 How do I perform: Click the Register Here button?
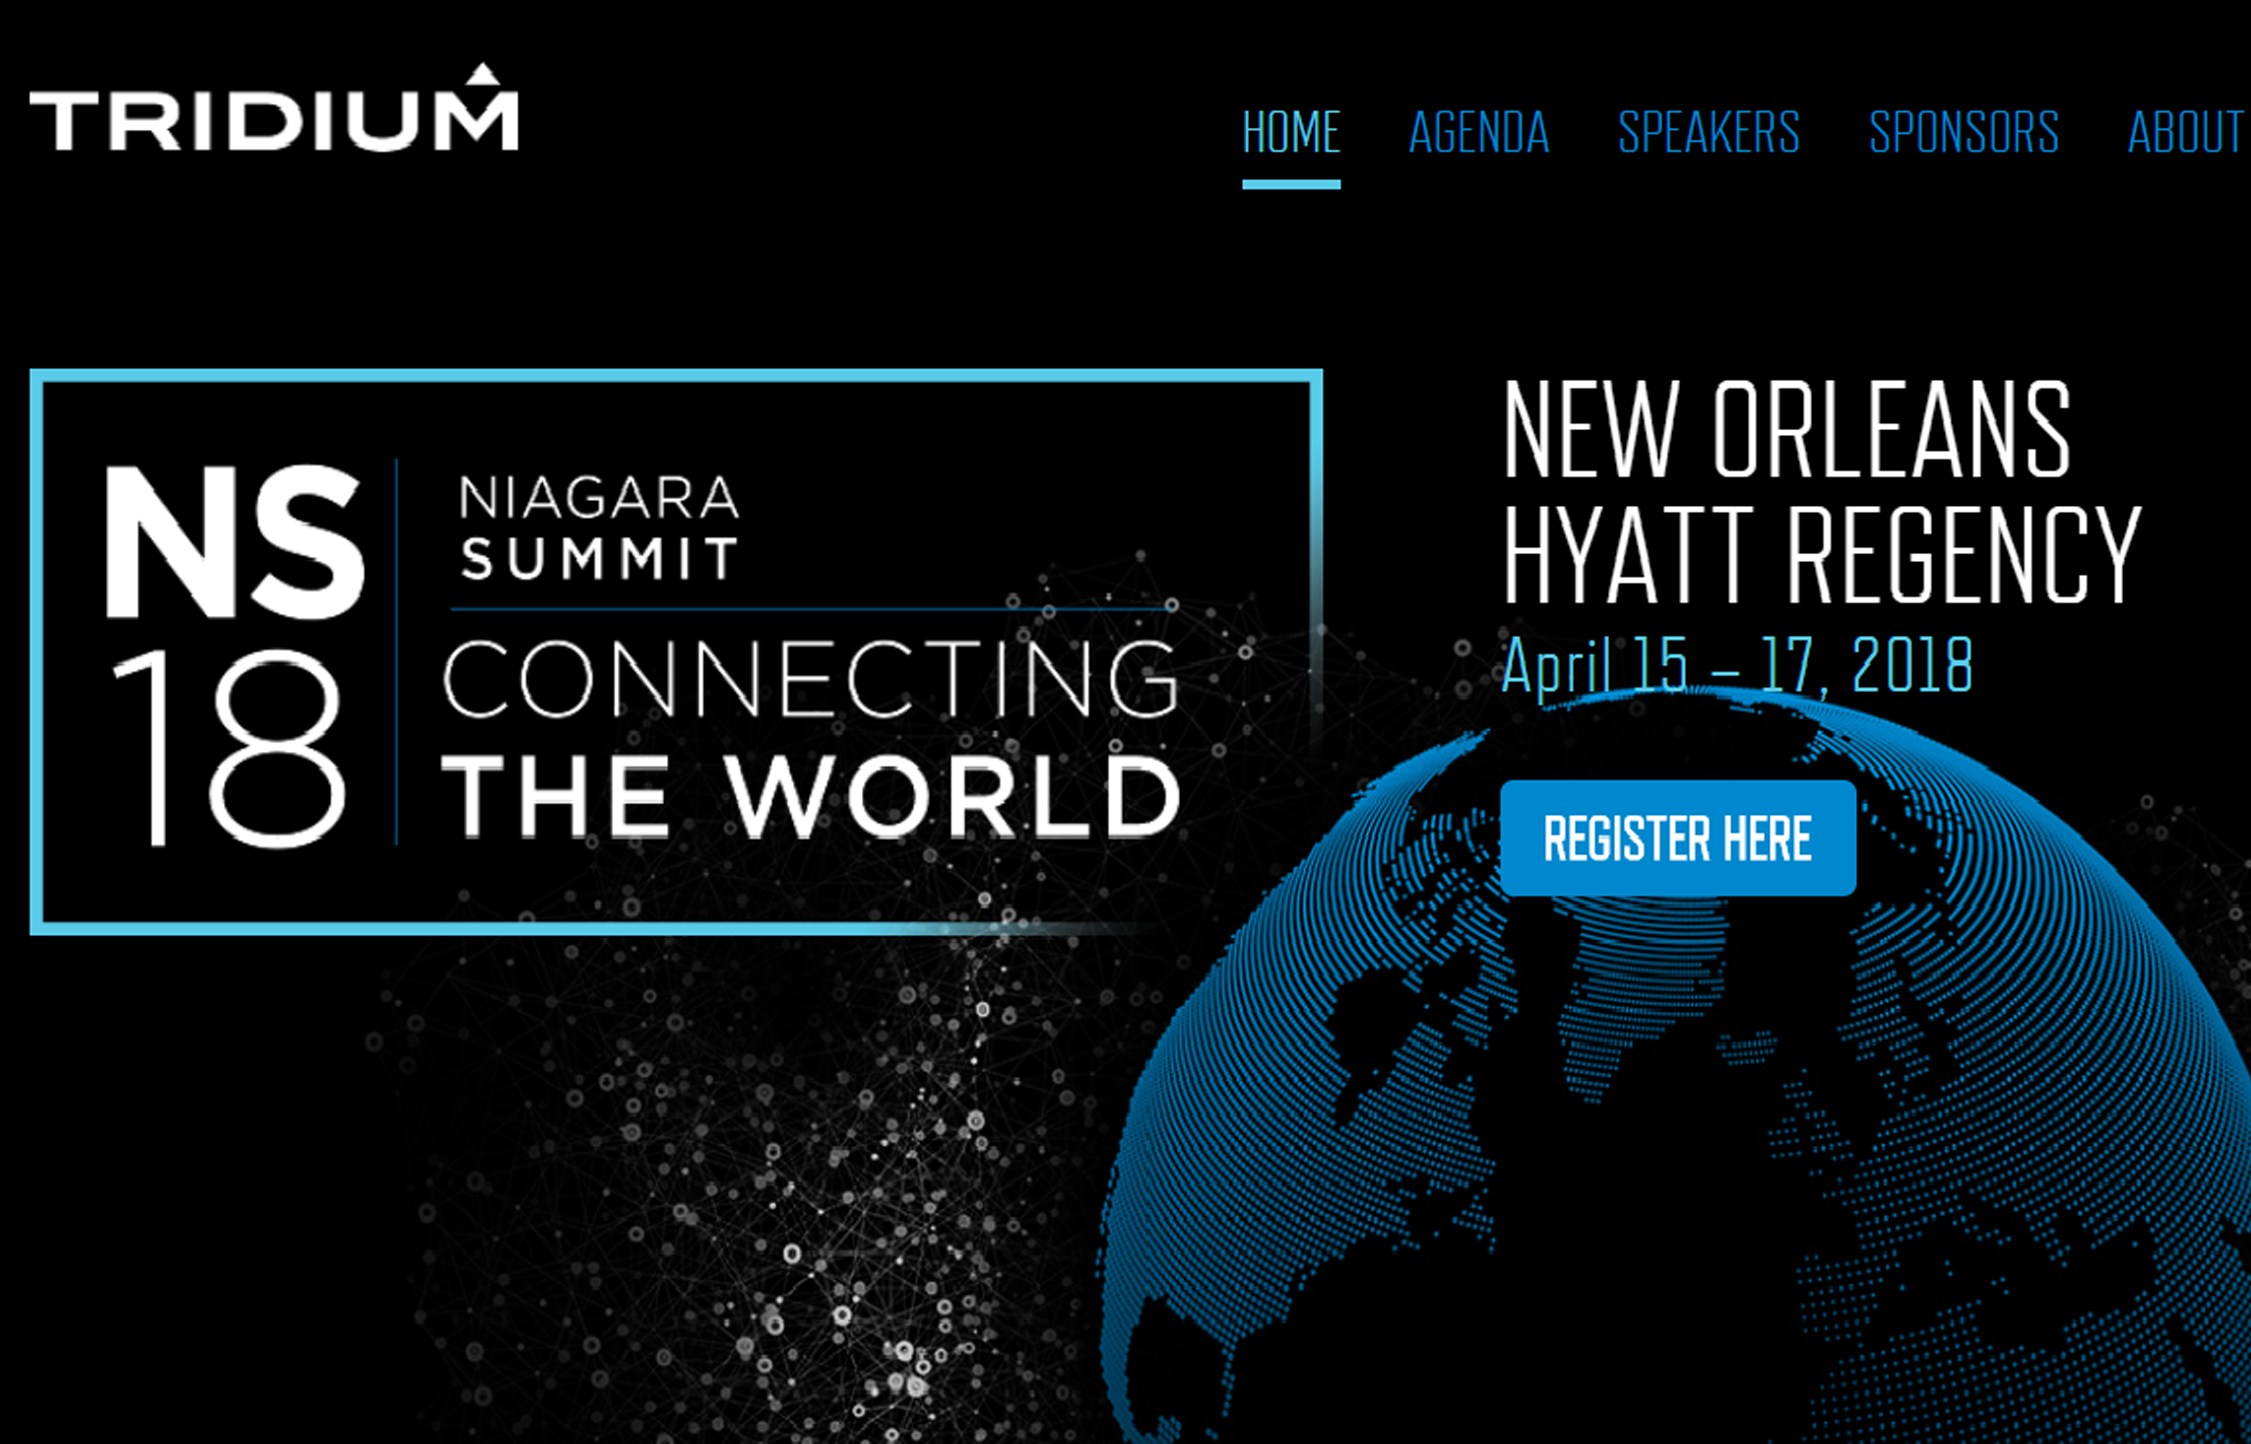click(1678, 838)
